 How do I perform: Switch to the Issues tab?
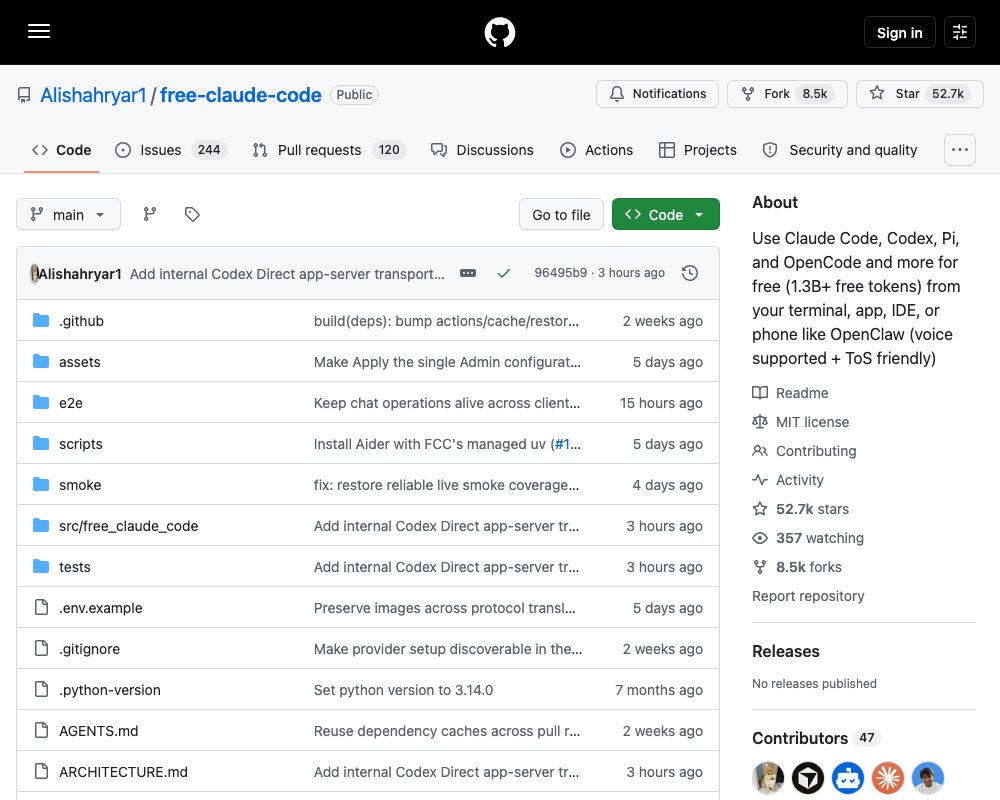pyautogui.click(x=170, y=150)
